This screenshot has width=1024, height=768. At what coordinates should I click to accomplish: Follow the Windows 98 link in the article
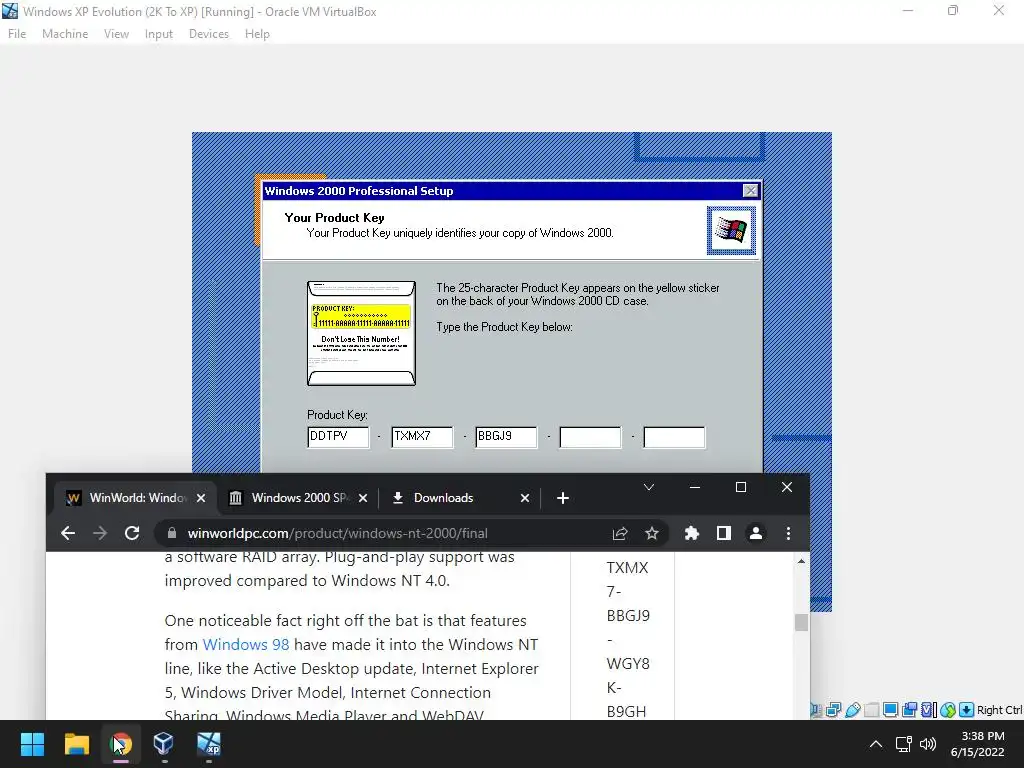246,645
